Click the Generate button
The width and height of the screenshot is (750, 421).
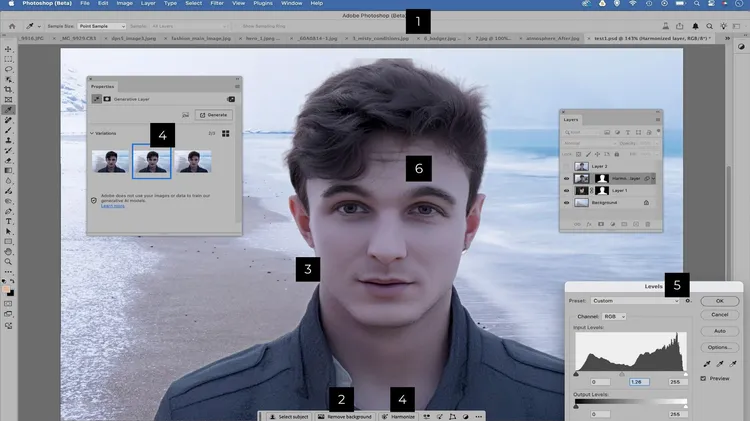tap(213, 115)
